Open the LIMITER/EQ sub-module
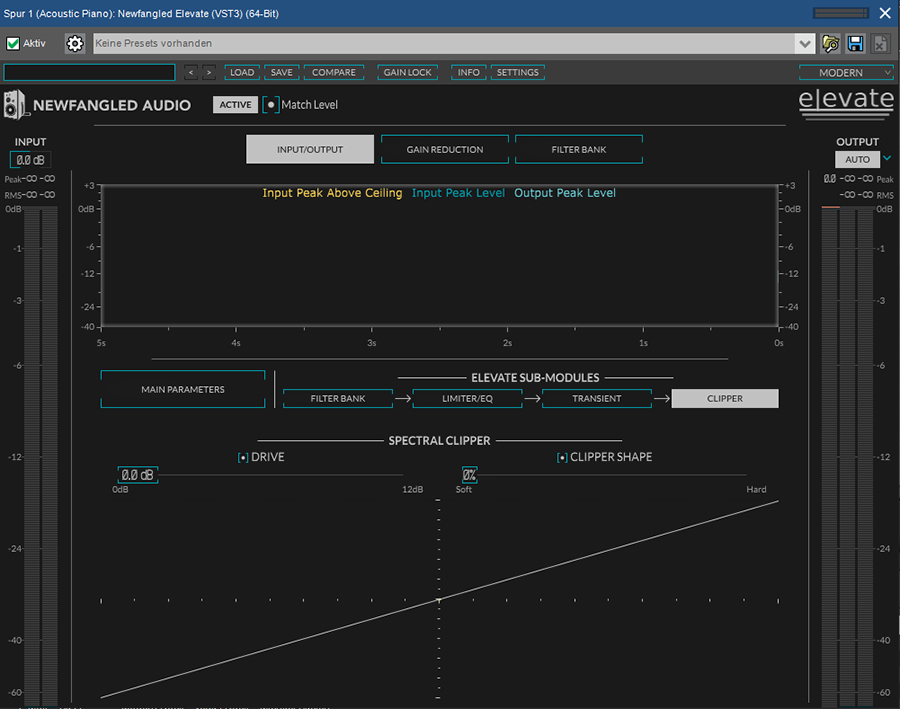Viewport: 900px width, 709px height. tap(467, 398)
